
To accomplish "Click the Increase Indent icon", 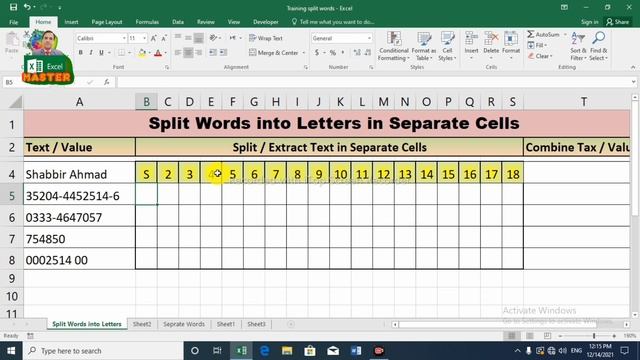I will pos(223,53).
